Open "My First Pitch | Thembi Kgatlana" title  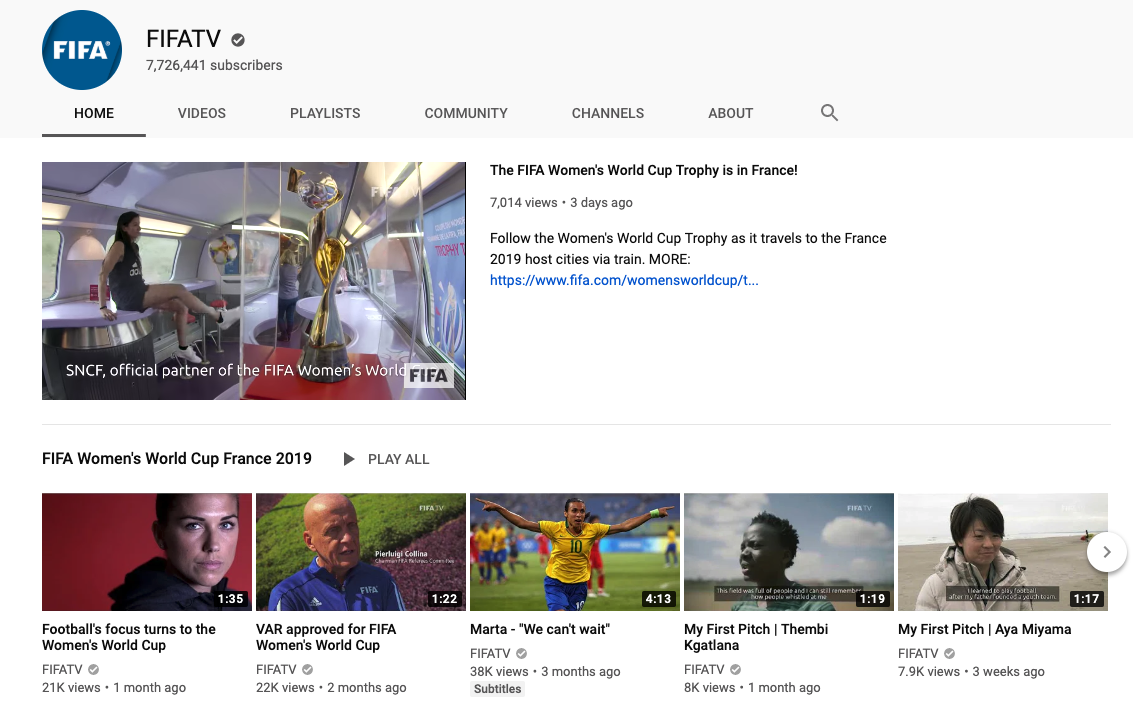click(x=756, y=637)
